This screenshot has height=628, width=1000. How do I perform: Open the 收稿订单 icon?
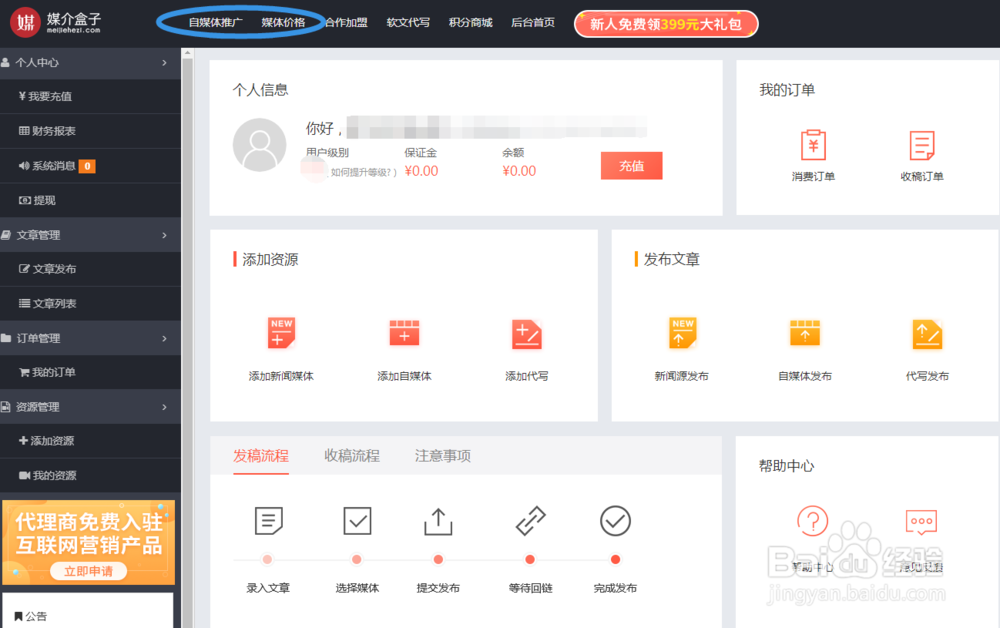[x=922, y=145]
